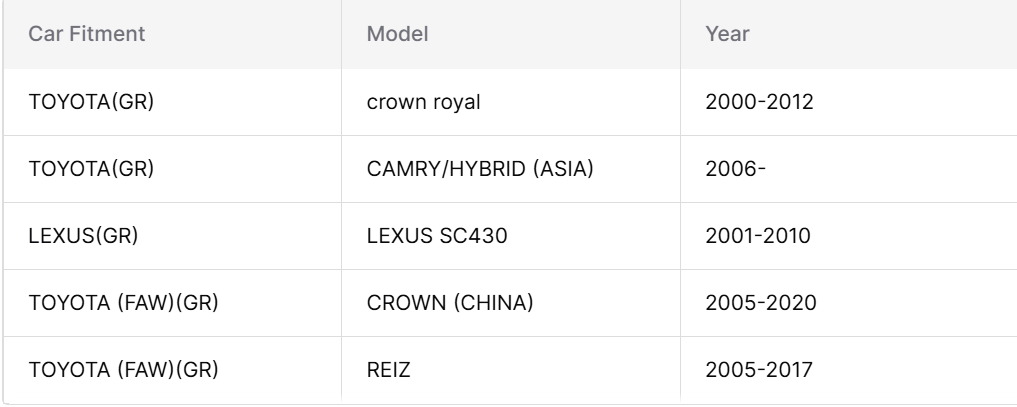1017x407 pixels.
Task: Click TOYOTA (FAW)(GR) in the REIZ row
Action: (123, 369)
